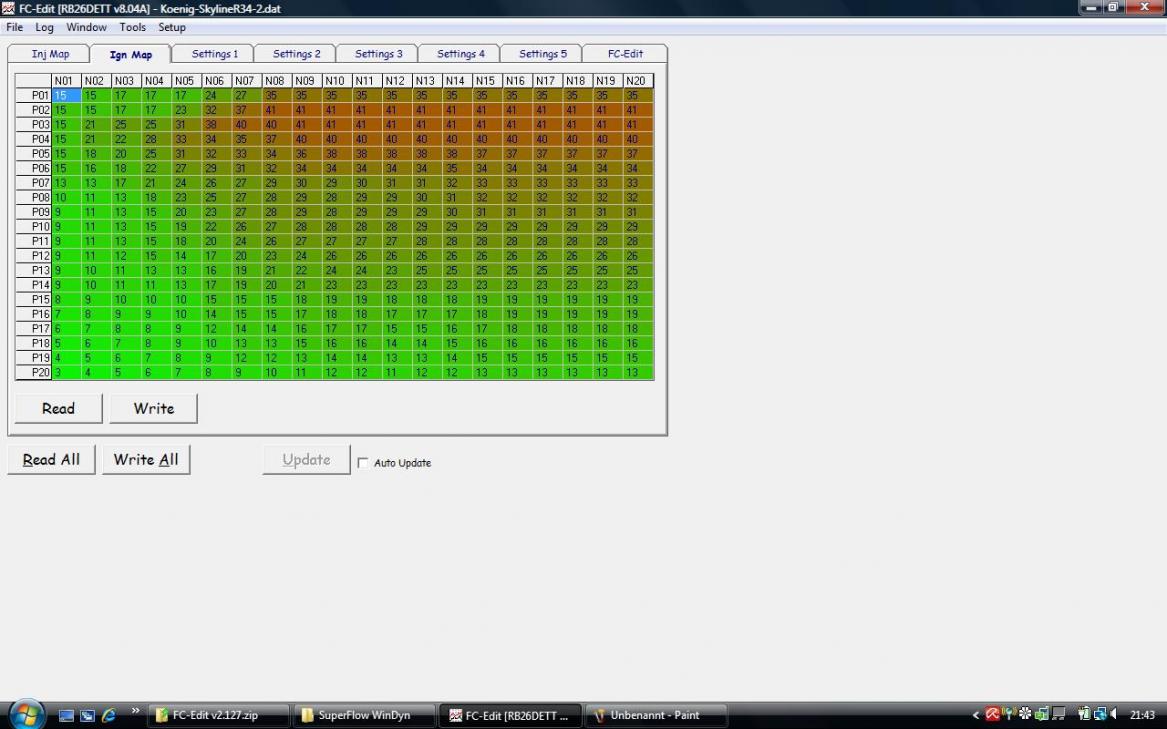This screenshot has height=729, width=1167.
Task: Select the N10 column header
Action: click(335, 81)
